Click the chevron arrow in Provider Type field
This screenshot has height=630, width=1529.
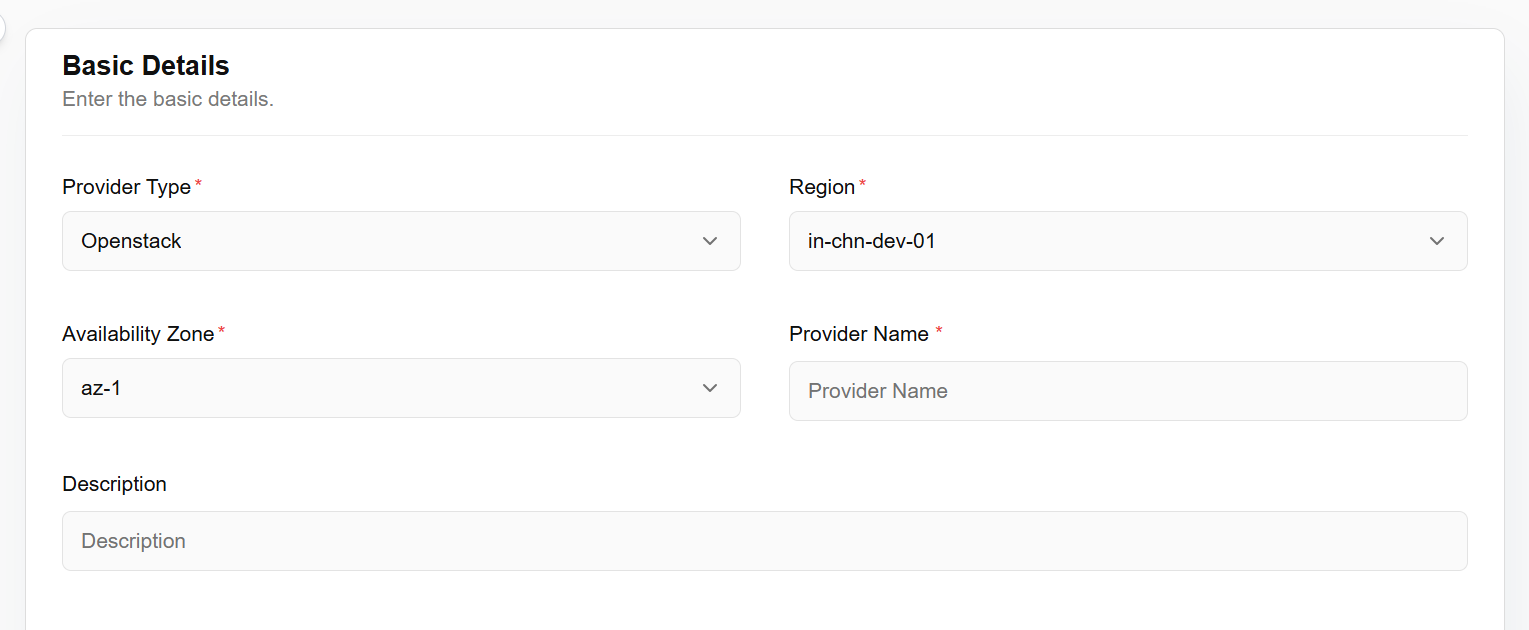710,241
